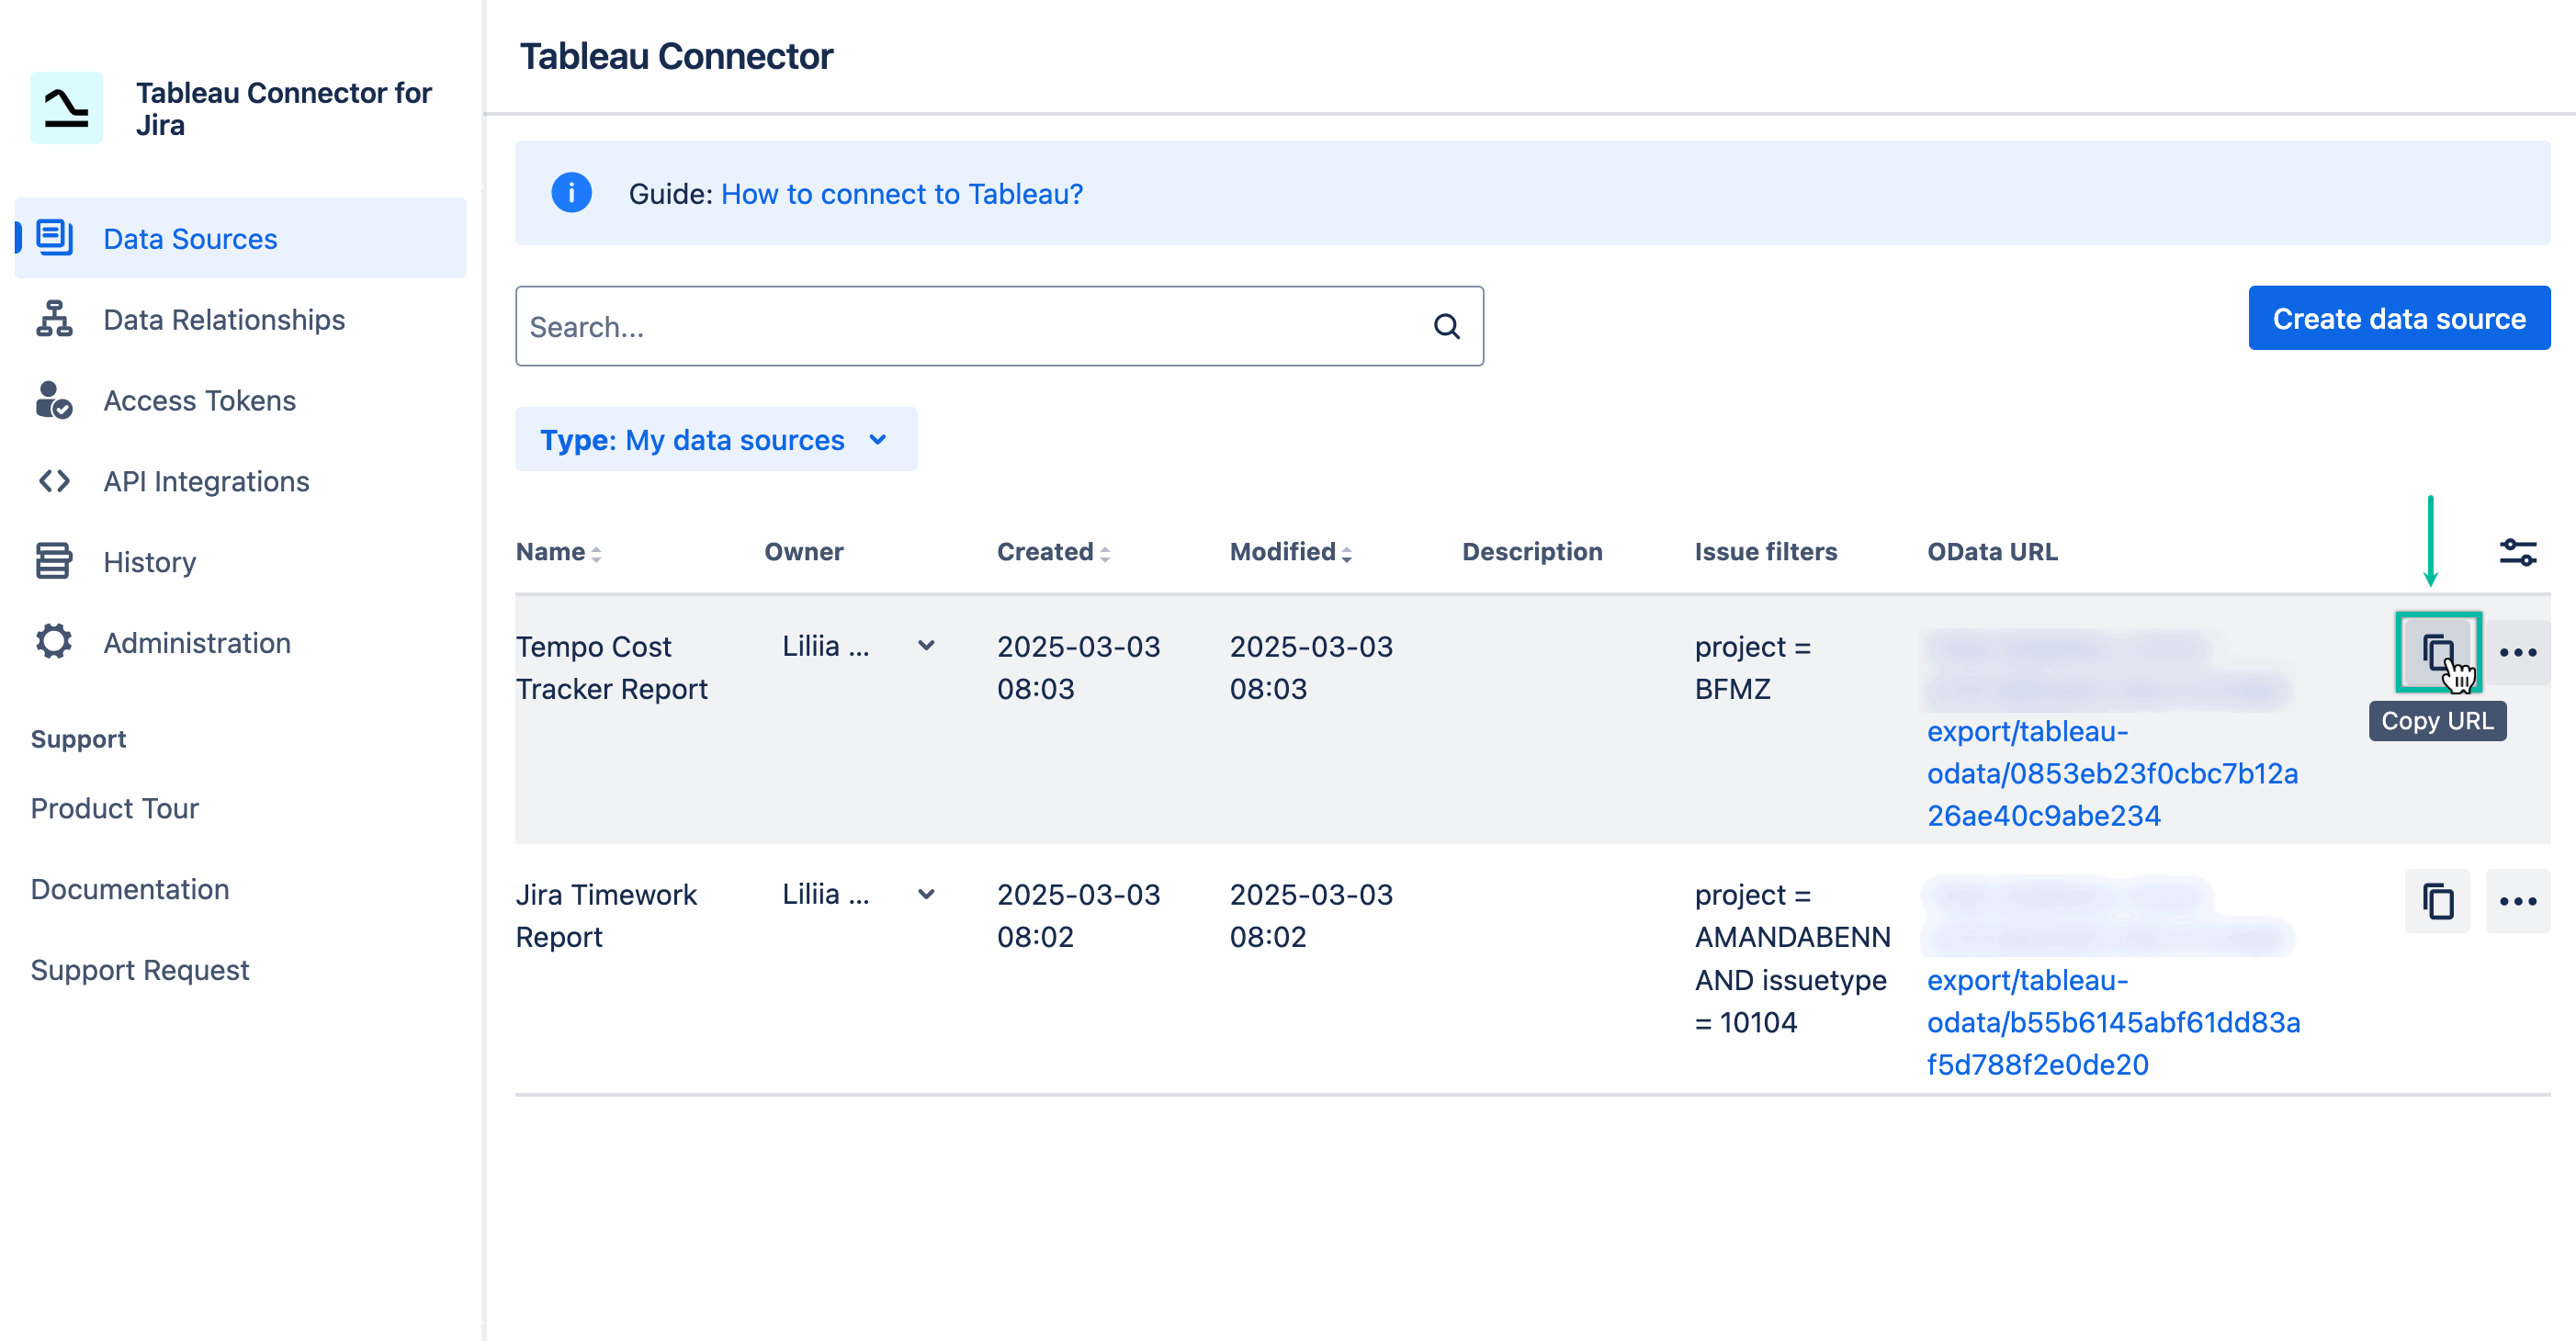Open more actions for Tempo Cost Tracker Report
2576x1341 pixels.
[x=2517, y=651]
